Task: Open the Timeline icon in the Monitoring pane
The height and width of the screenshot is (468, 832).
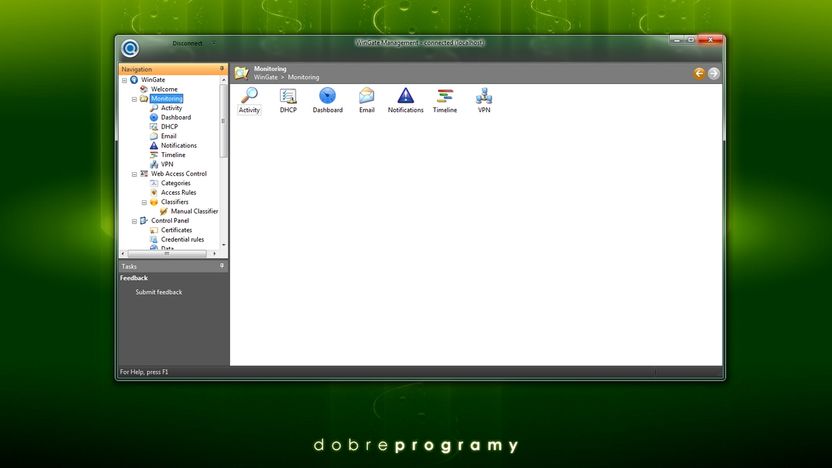Action: (x=445, y=100)
